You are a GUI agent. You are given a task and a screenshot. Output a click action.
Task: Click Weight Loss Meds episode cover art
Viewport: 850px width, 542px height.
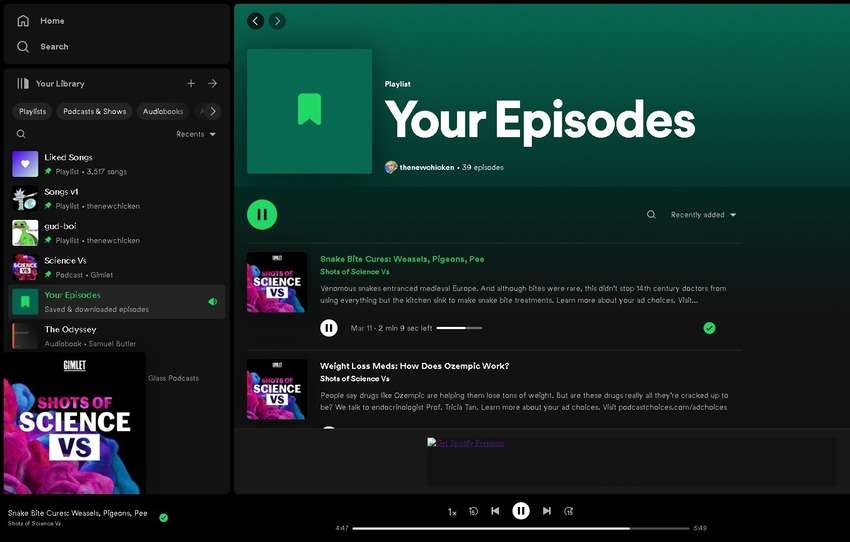coord(277,390)
